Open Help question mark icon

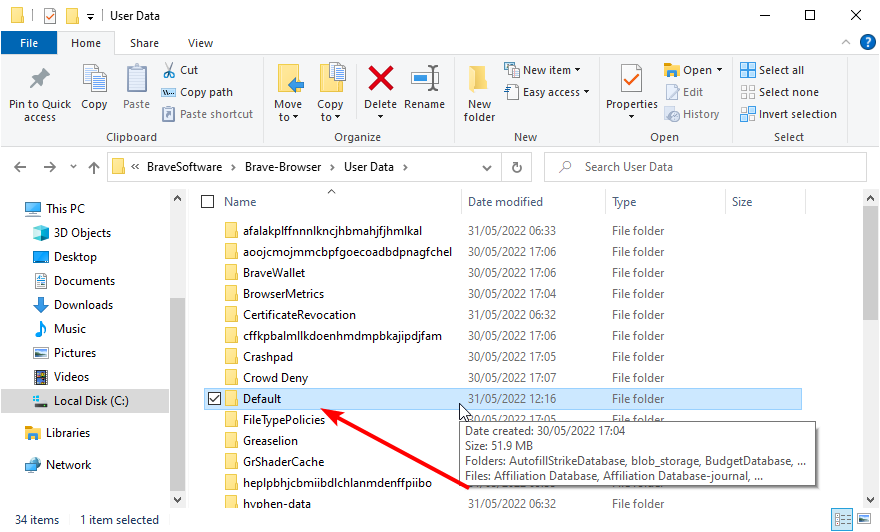[x=868, y=43]
